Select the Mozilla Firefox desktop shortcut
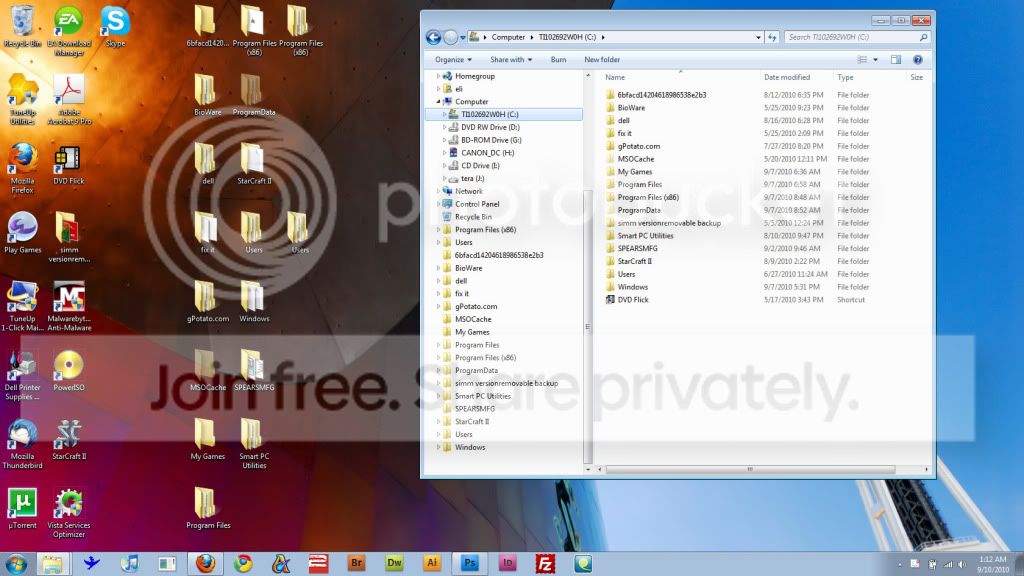1024x576 pixels. click(x=22, y=168)
